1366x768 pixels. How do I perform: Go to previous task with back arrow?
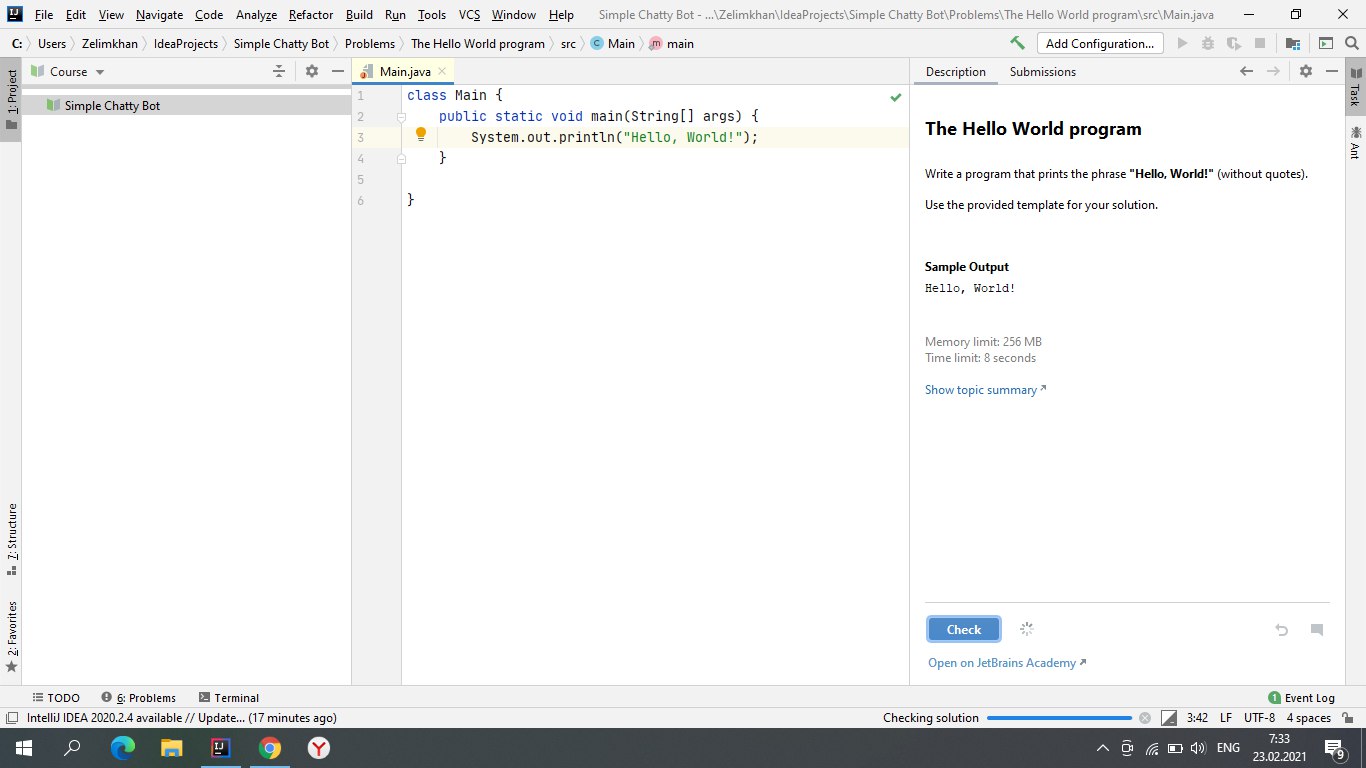pos(1246,71)
